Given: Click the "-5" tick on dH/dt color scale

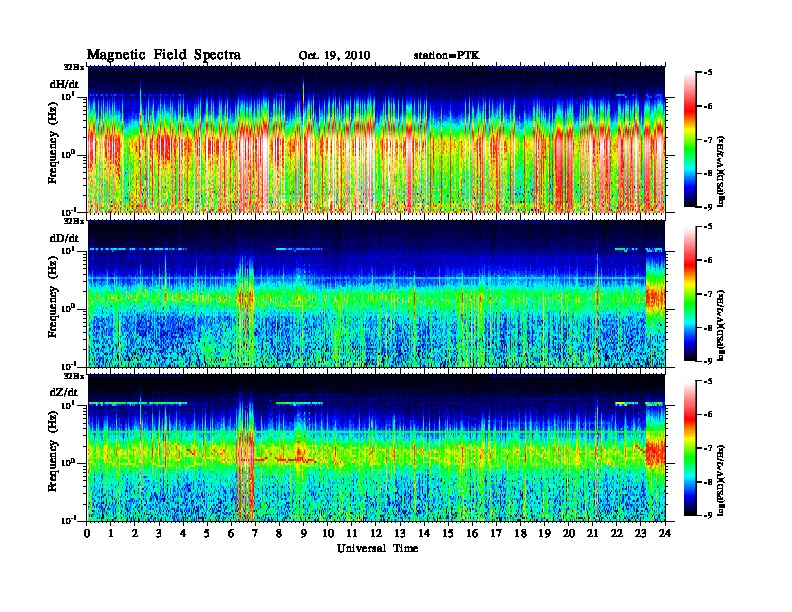Looking at the screenshot, I should pos(708,73).
